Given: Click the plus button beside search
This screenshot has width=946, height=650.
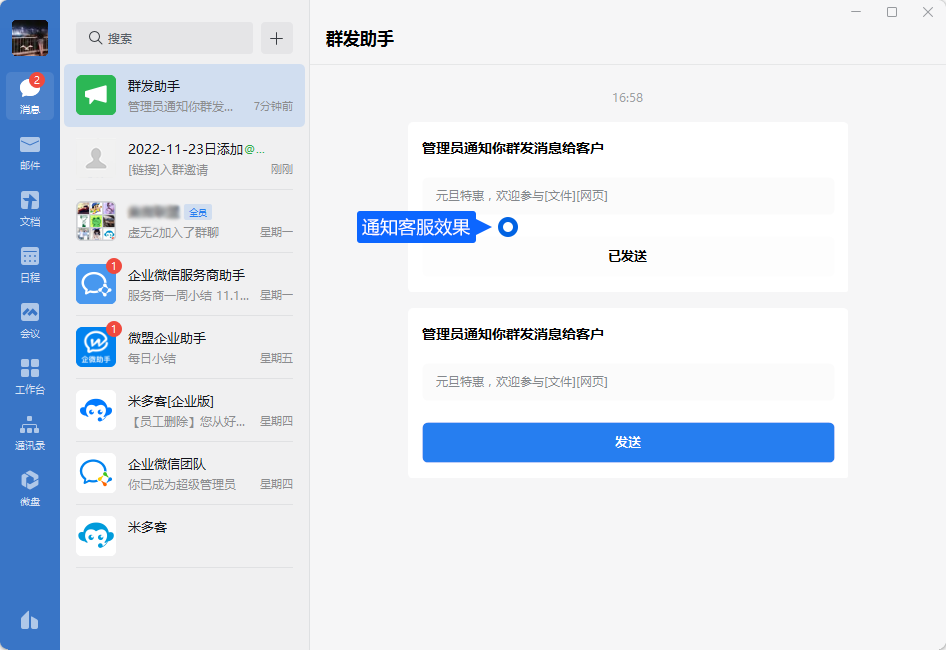Looking at the screenshot, I should click(277, 38).
